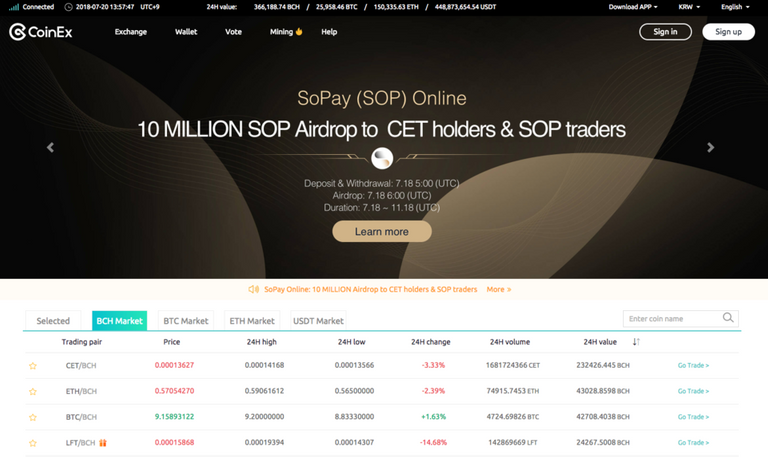Click the 1681724366 CET volume value

513,365
